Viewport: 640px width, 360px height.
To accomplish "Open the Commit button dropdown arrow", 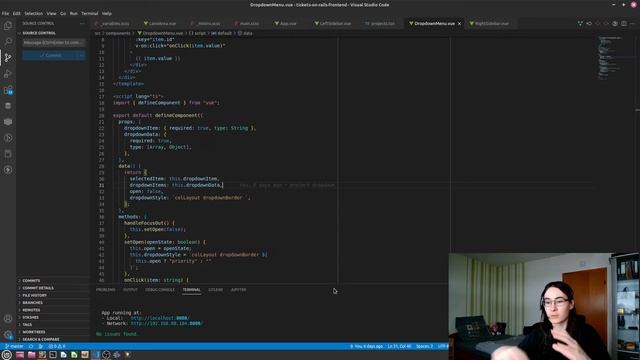I will point(81,56).
